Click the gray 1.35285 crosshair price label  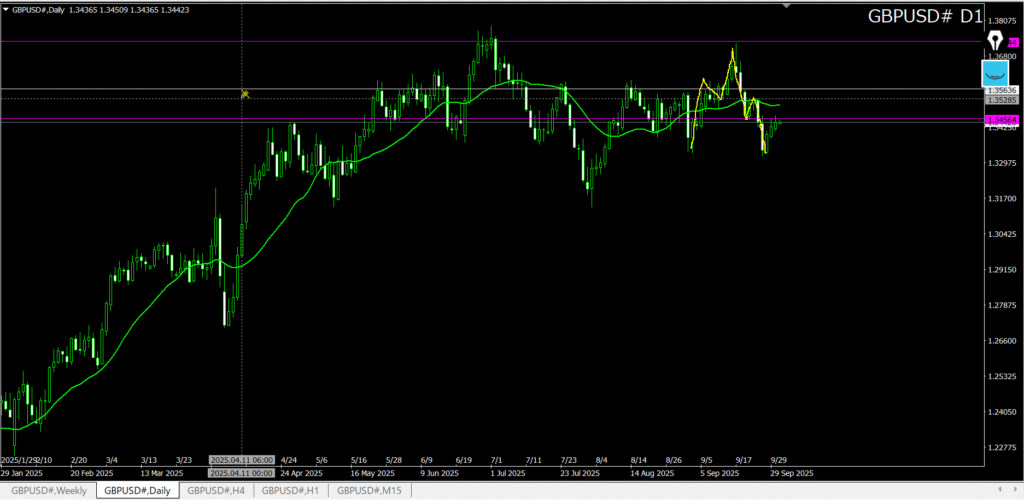pos(1001,100)
